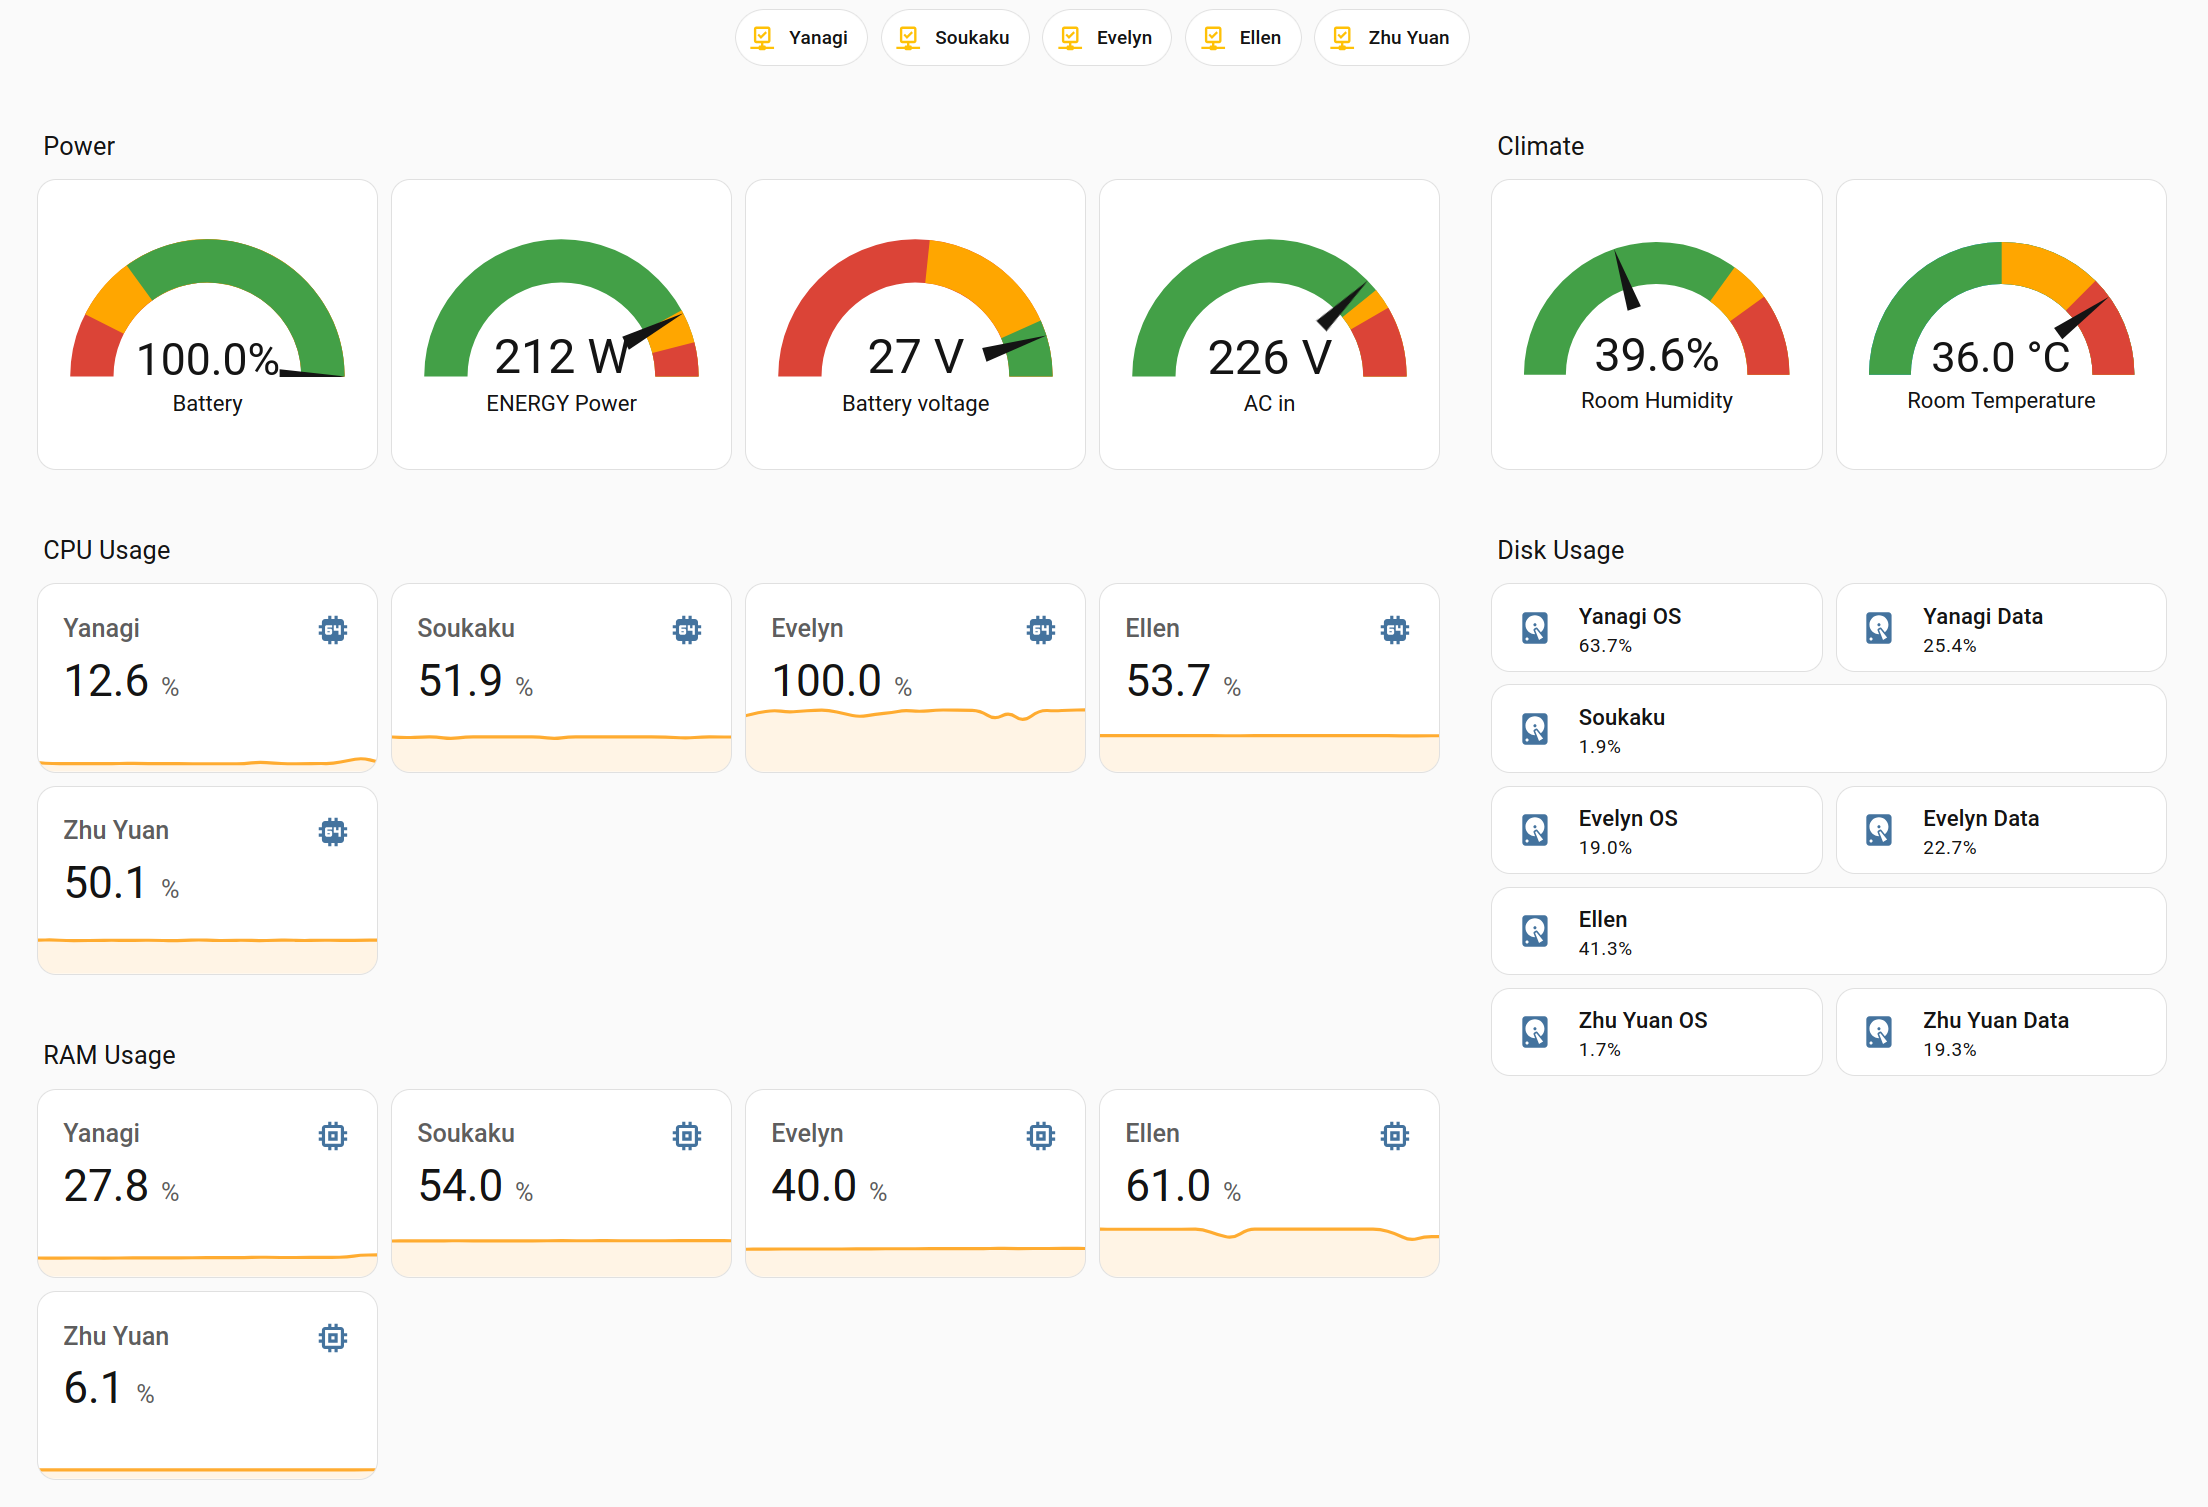Click the Ellen disk usage icon
Screen dimensions: 2208x1507
click(1535, 931)
